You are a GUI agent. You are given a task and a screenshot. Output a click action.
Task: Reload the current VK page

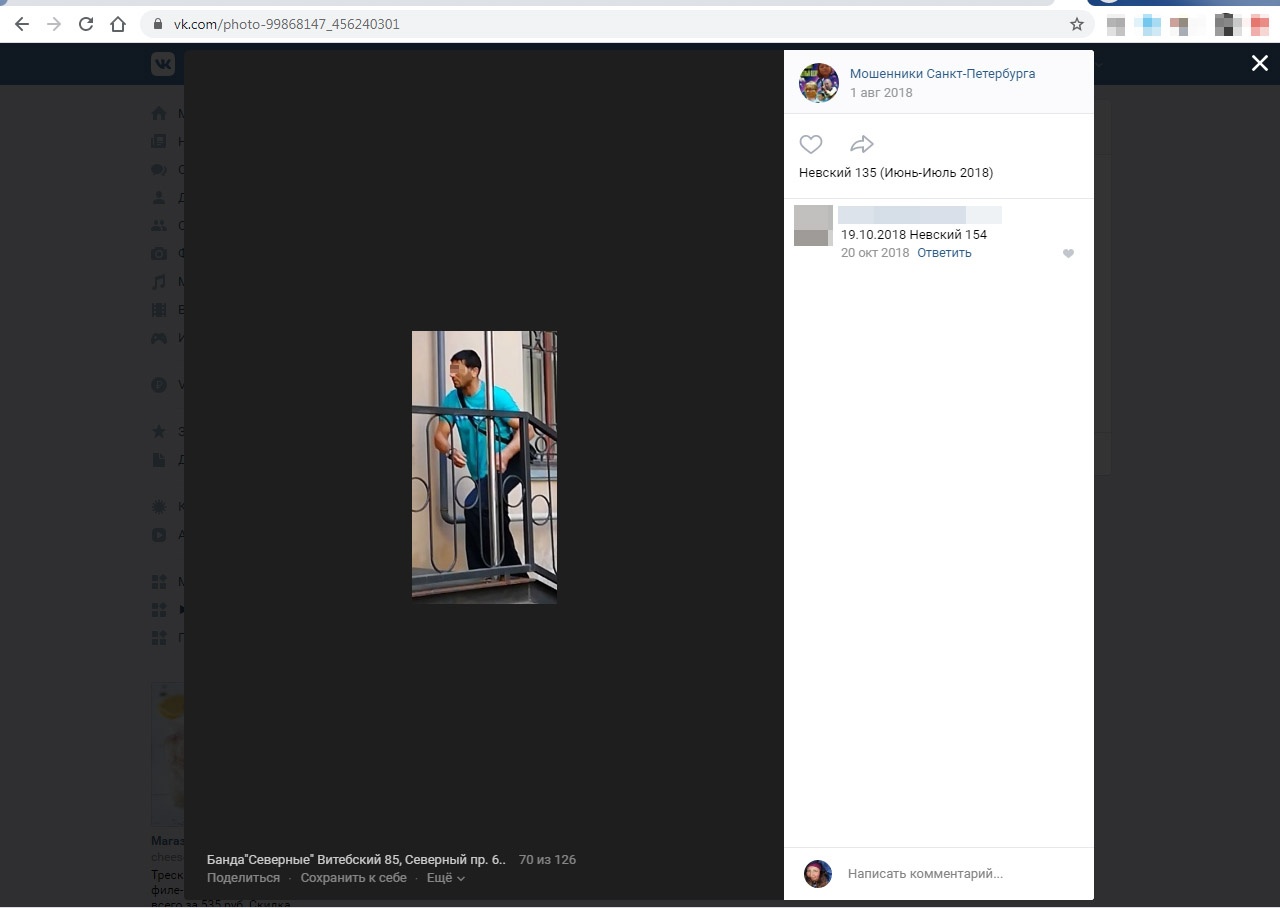(86, 24)
